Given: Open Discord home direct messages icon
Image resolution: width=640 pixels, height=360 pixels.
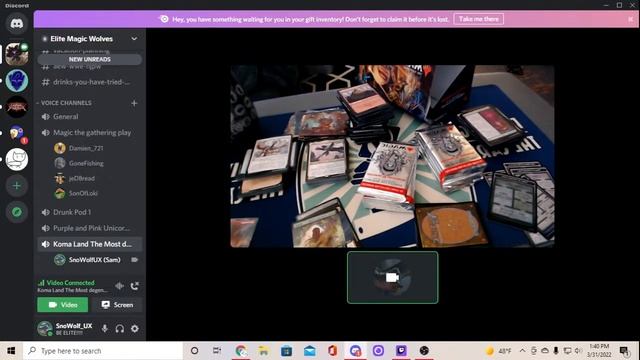Looking at the screenshot, I should pyautogui.click(x=16, y=24).
